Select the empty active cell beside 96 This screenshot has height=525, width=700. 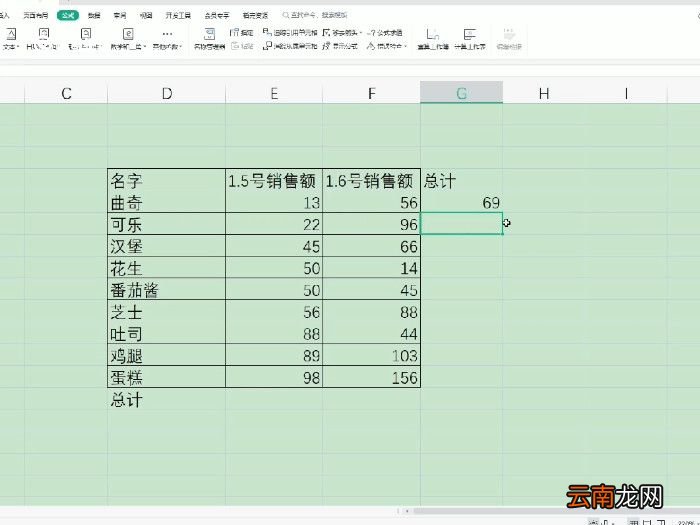click(x=462, y=224)
